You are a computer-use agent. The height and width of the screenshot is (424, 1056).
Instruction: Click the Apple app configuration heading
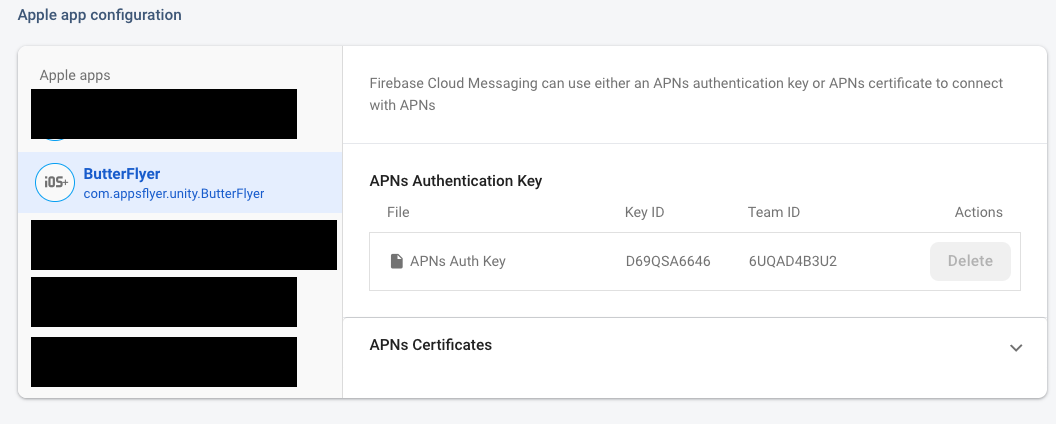click(x=100, y=16)
